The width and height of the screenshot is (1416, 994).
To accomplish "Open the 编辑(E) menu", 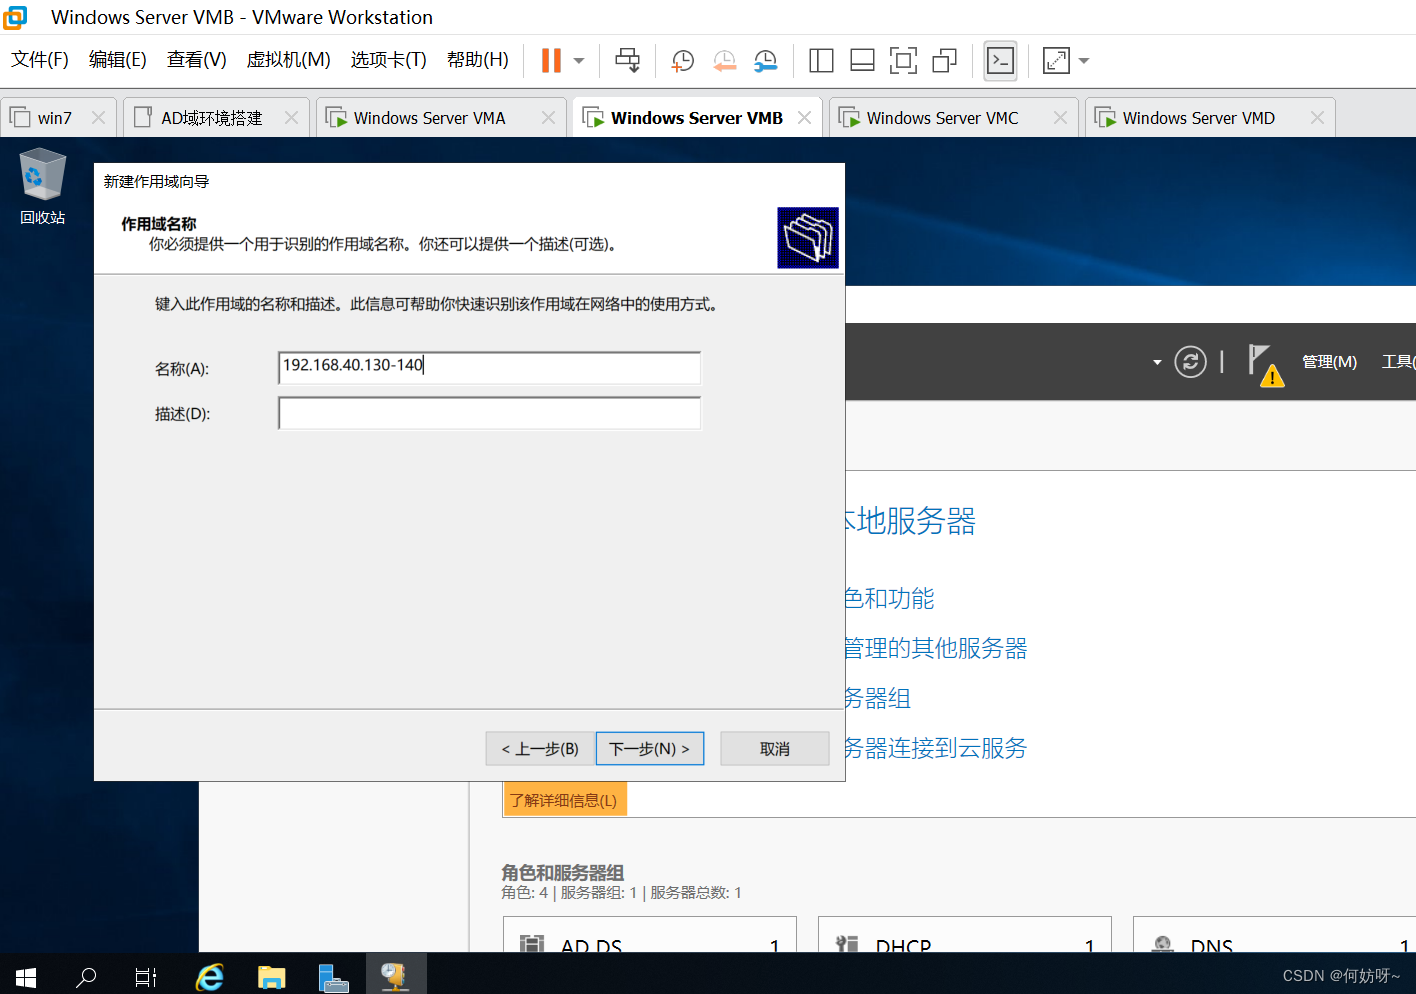I will point(118,60).
